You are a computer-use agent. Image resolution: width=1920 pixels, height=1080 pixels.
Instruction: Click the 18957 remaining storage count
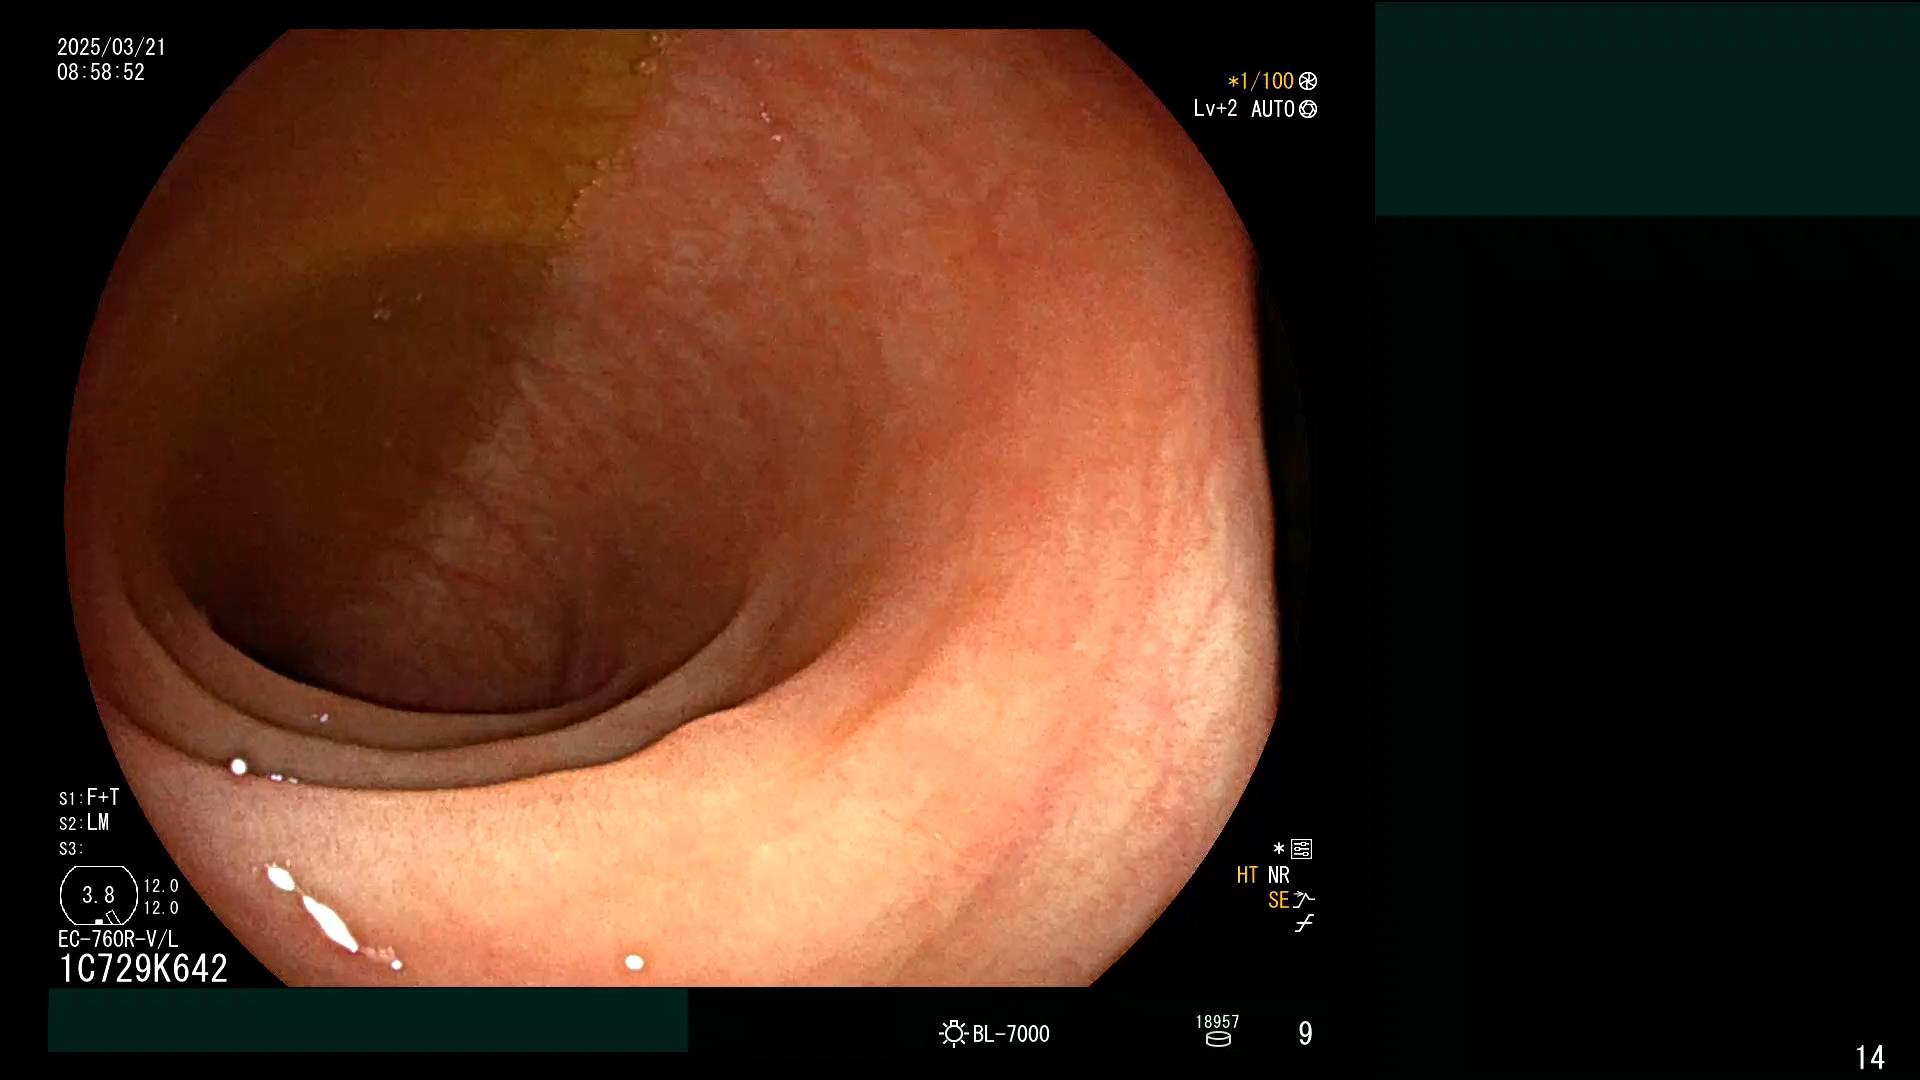pos(1217,1021)
